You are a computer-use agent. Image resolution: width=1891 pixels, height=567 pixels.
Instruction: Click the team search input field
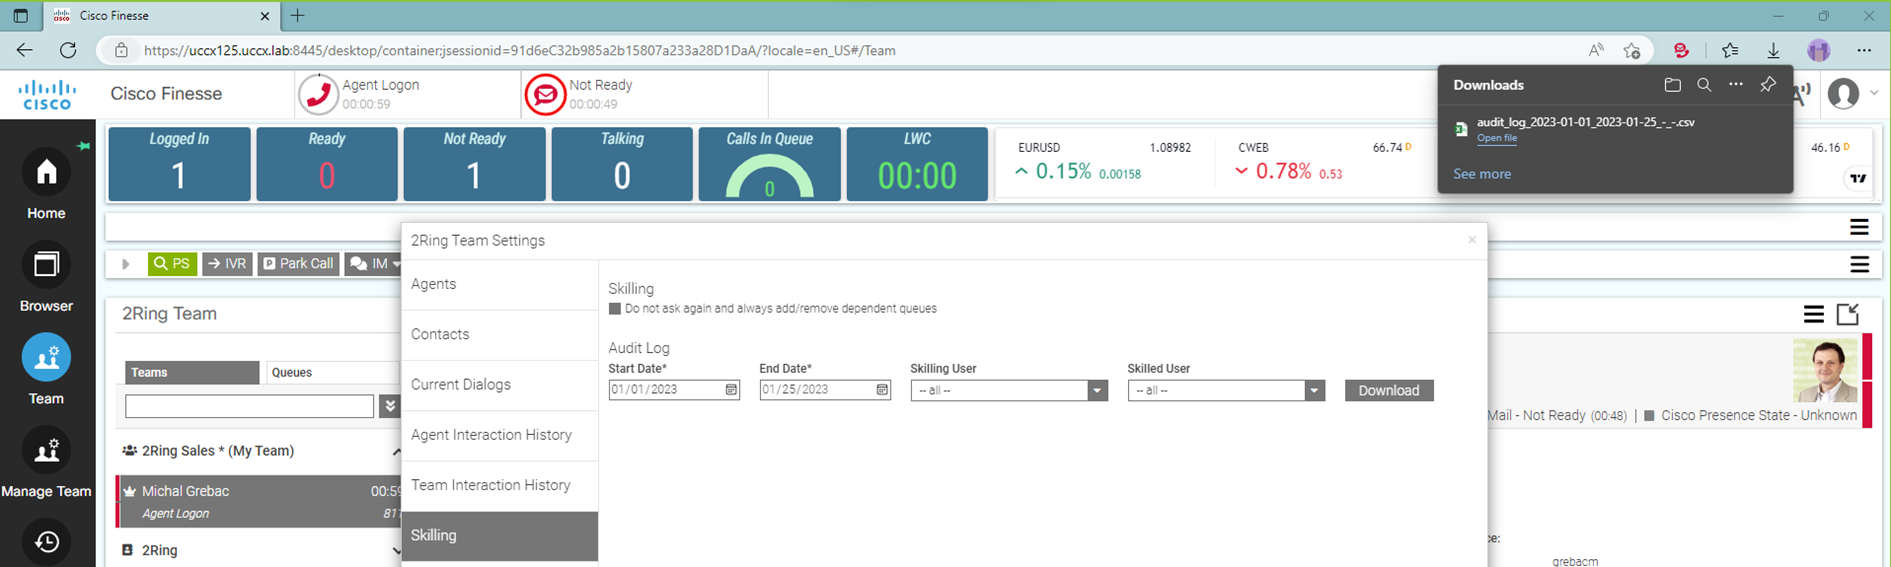(249, 406)
